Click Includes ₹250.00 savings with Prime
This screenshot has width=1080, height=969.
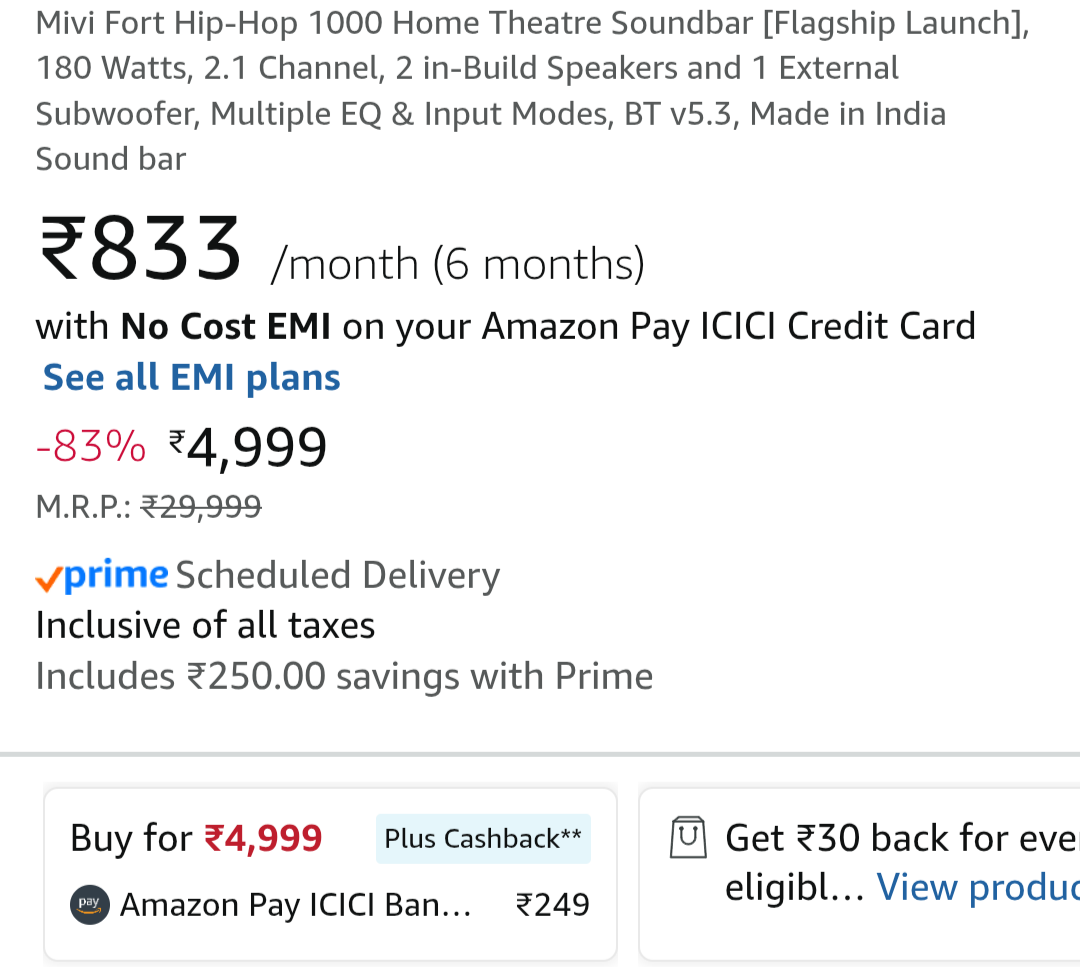click(344, 677)
